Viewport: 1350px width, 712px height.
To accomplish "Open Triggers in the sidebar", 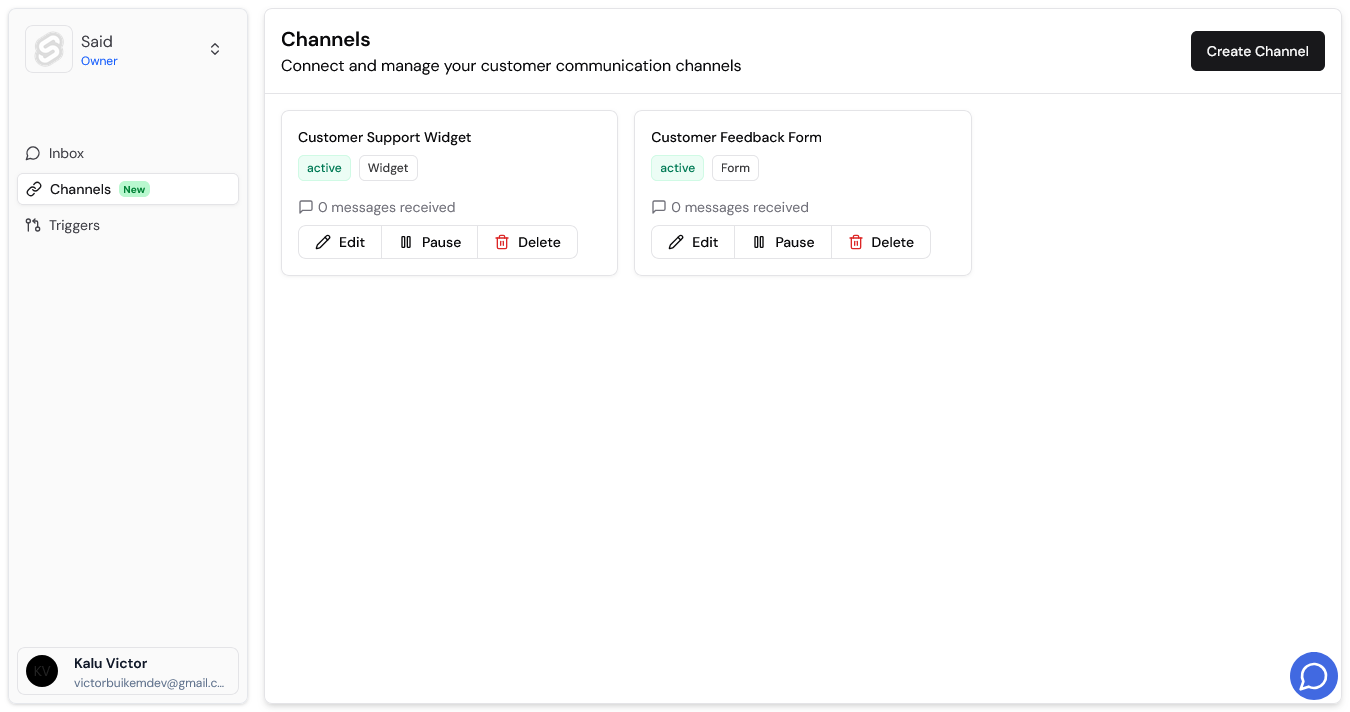I will (128, 225).
